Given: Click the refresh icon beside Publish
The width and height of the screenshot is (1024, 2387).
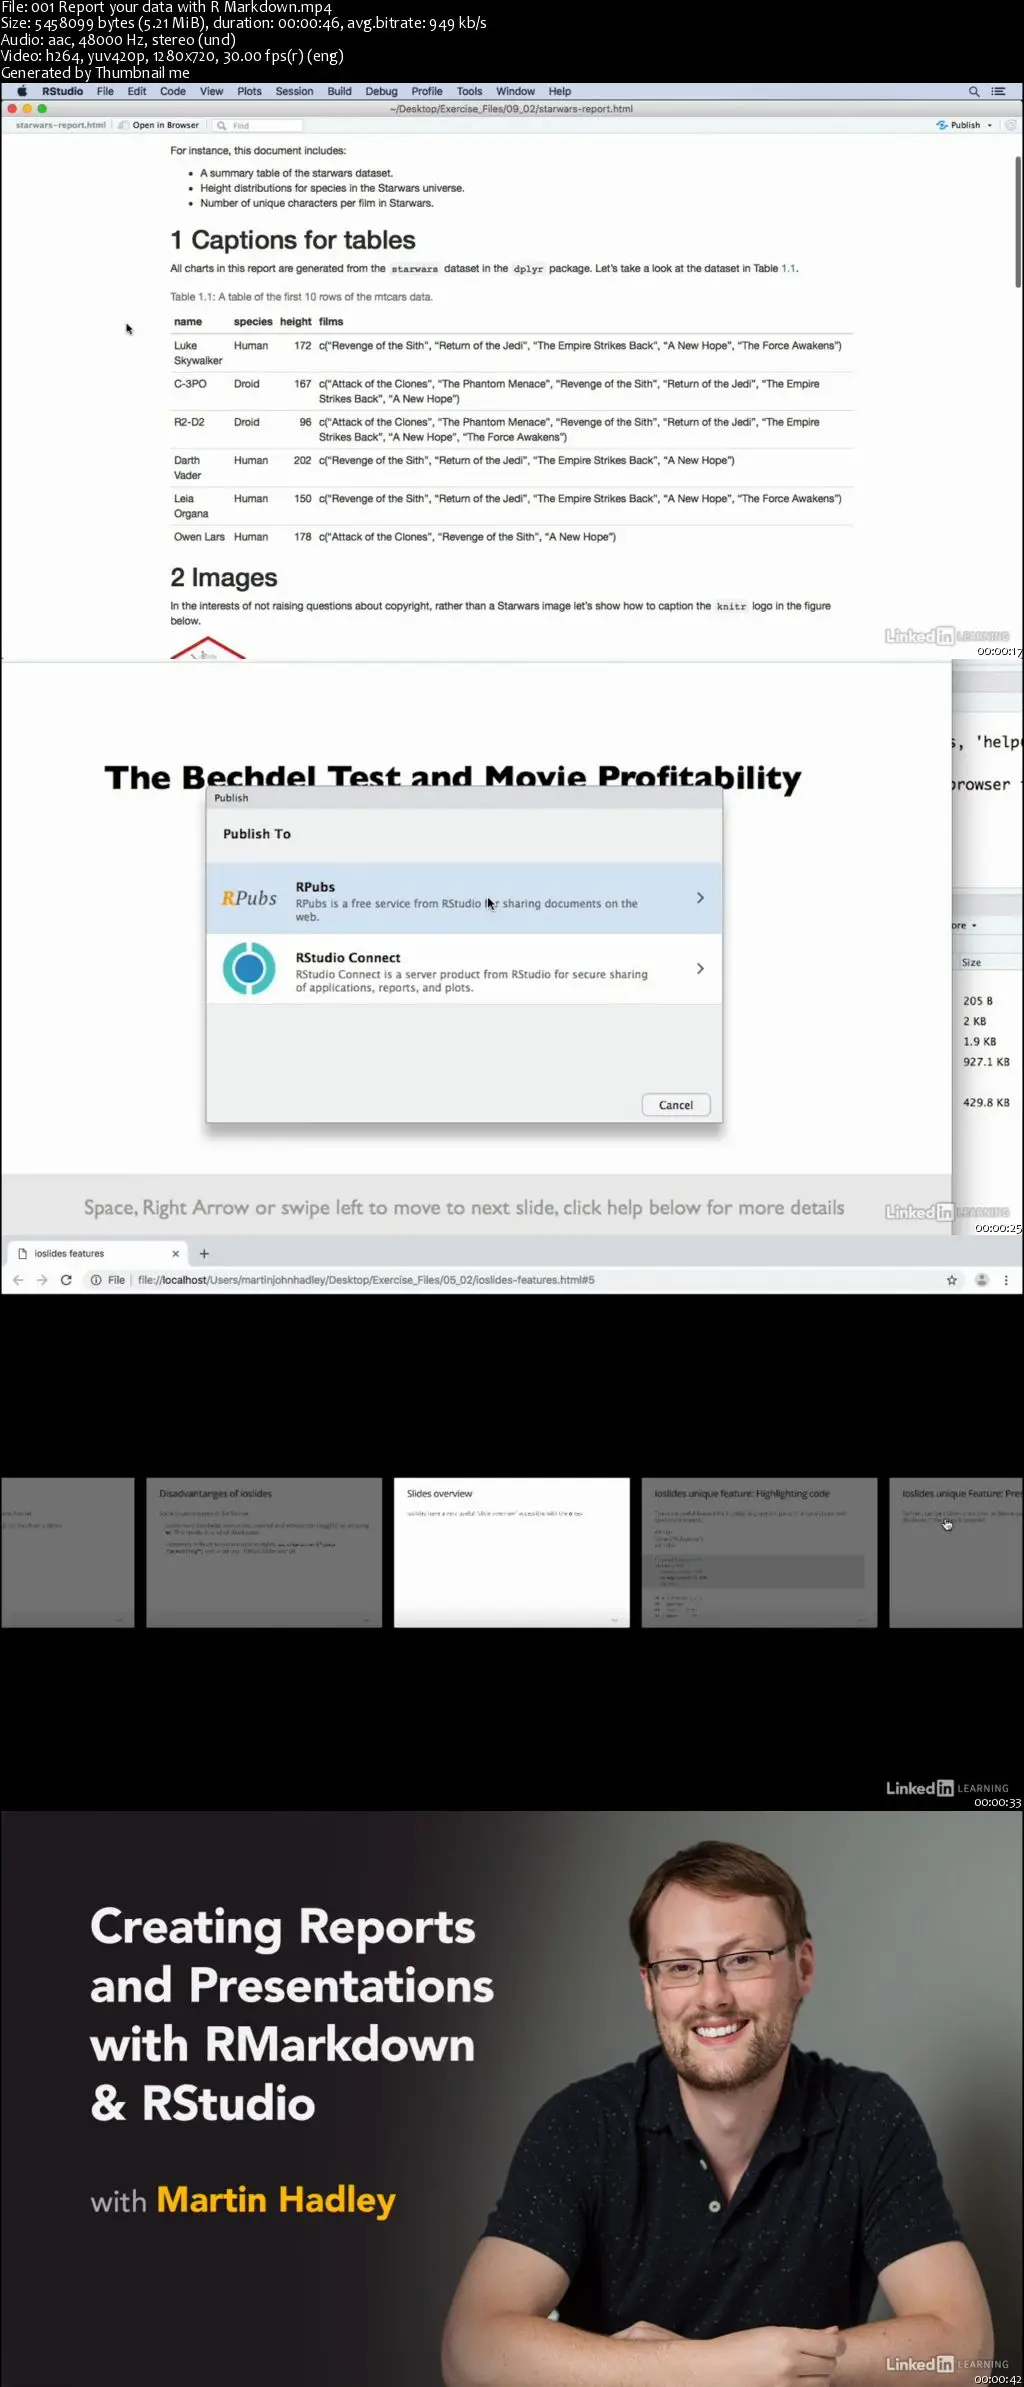Looking at the screenshot, I should (x=1011, y=126).
